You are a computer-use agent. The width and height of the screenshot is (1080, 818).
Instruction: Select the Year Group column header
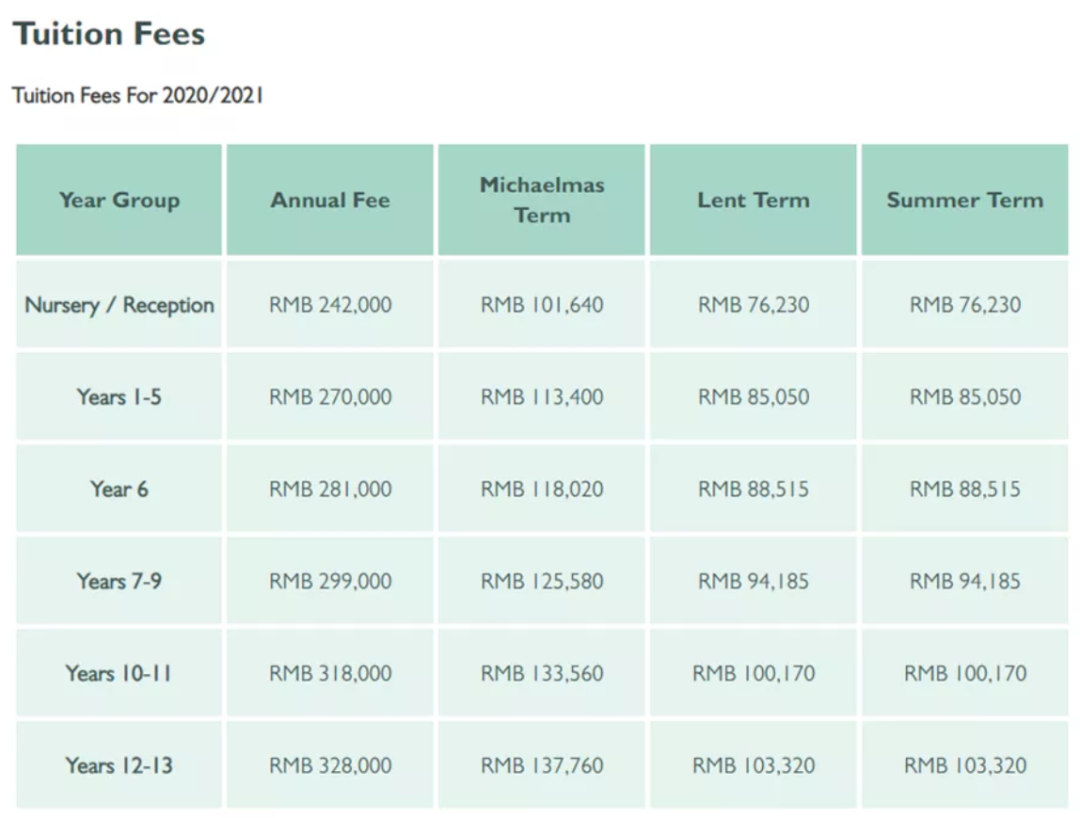(x=119, y=200)
